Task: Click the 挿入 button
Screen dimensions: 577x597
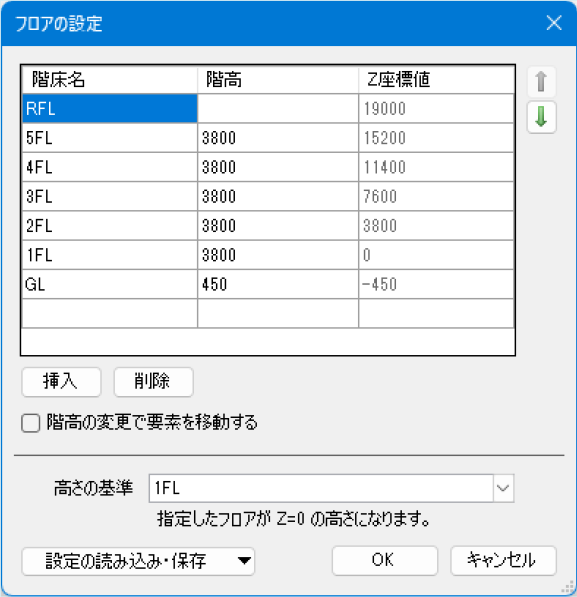Action: tap(61, 382)
